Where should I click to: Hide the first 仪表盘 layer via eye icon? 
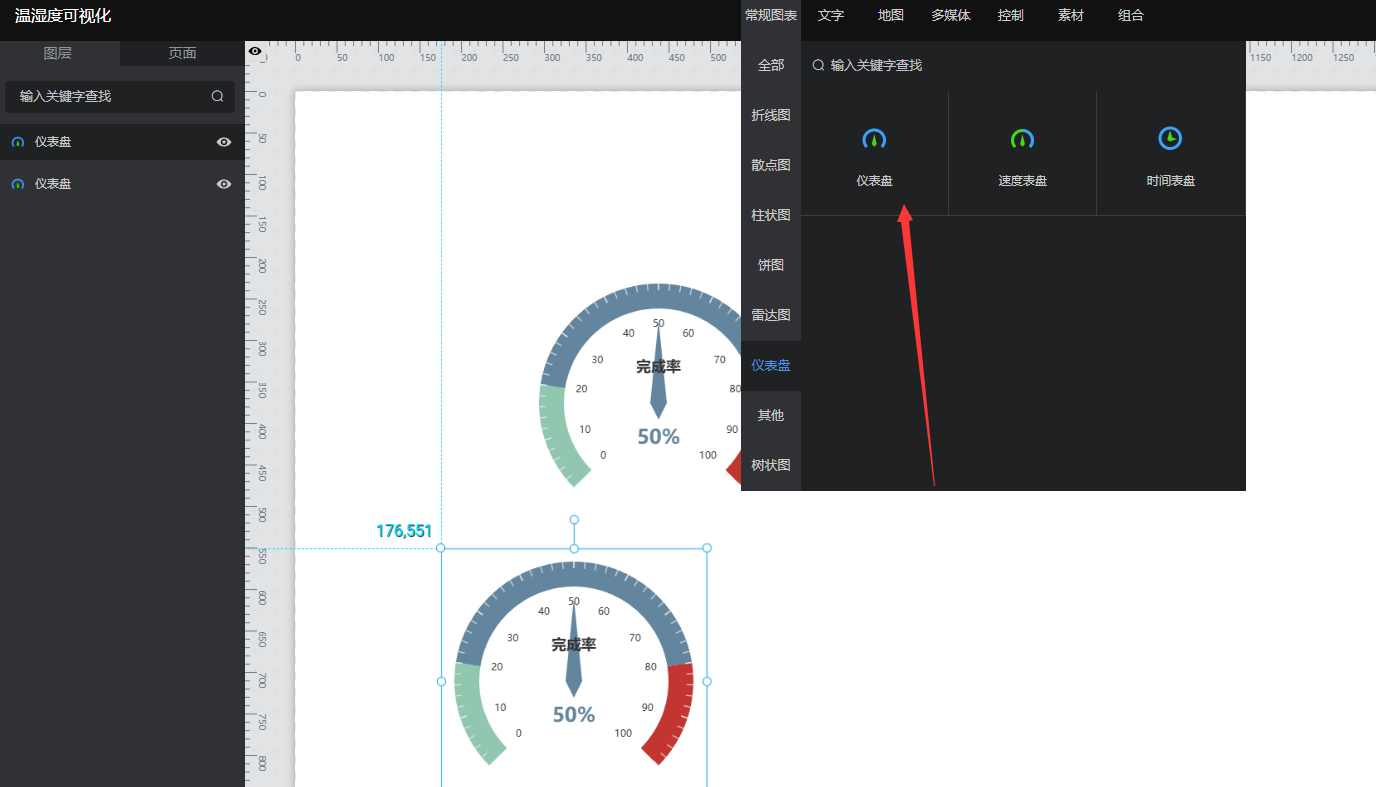224,142
